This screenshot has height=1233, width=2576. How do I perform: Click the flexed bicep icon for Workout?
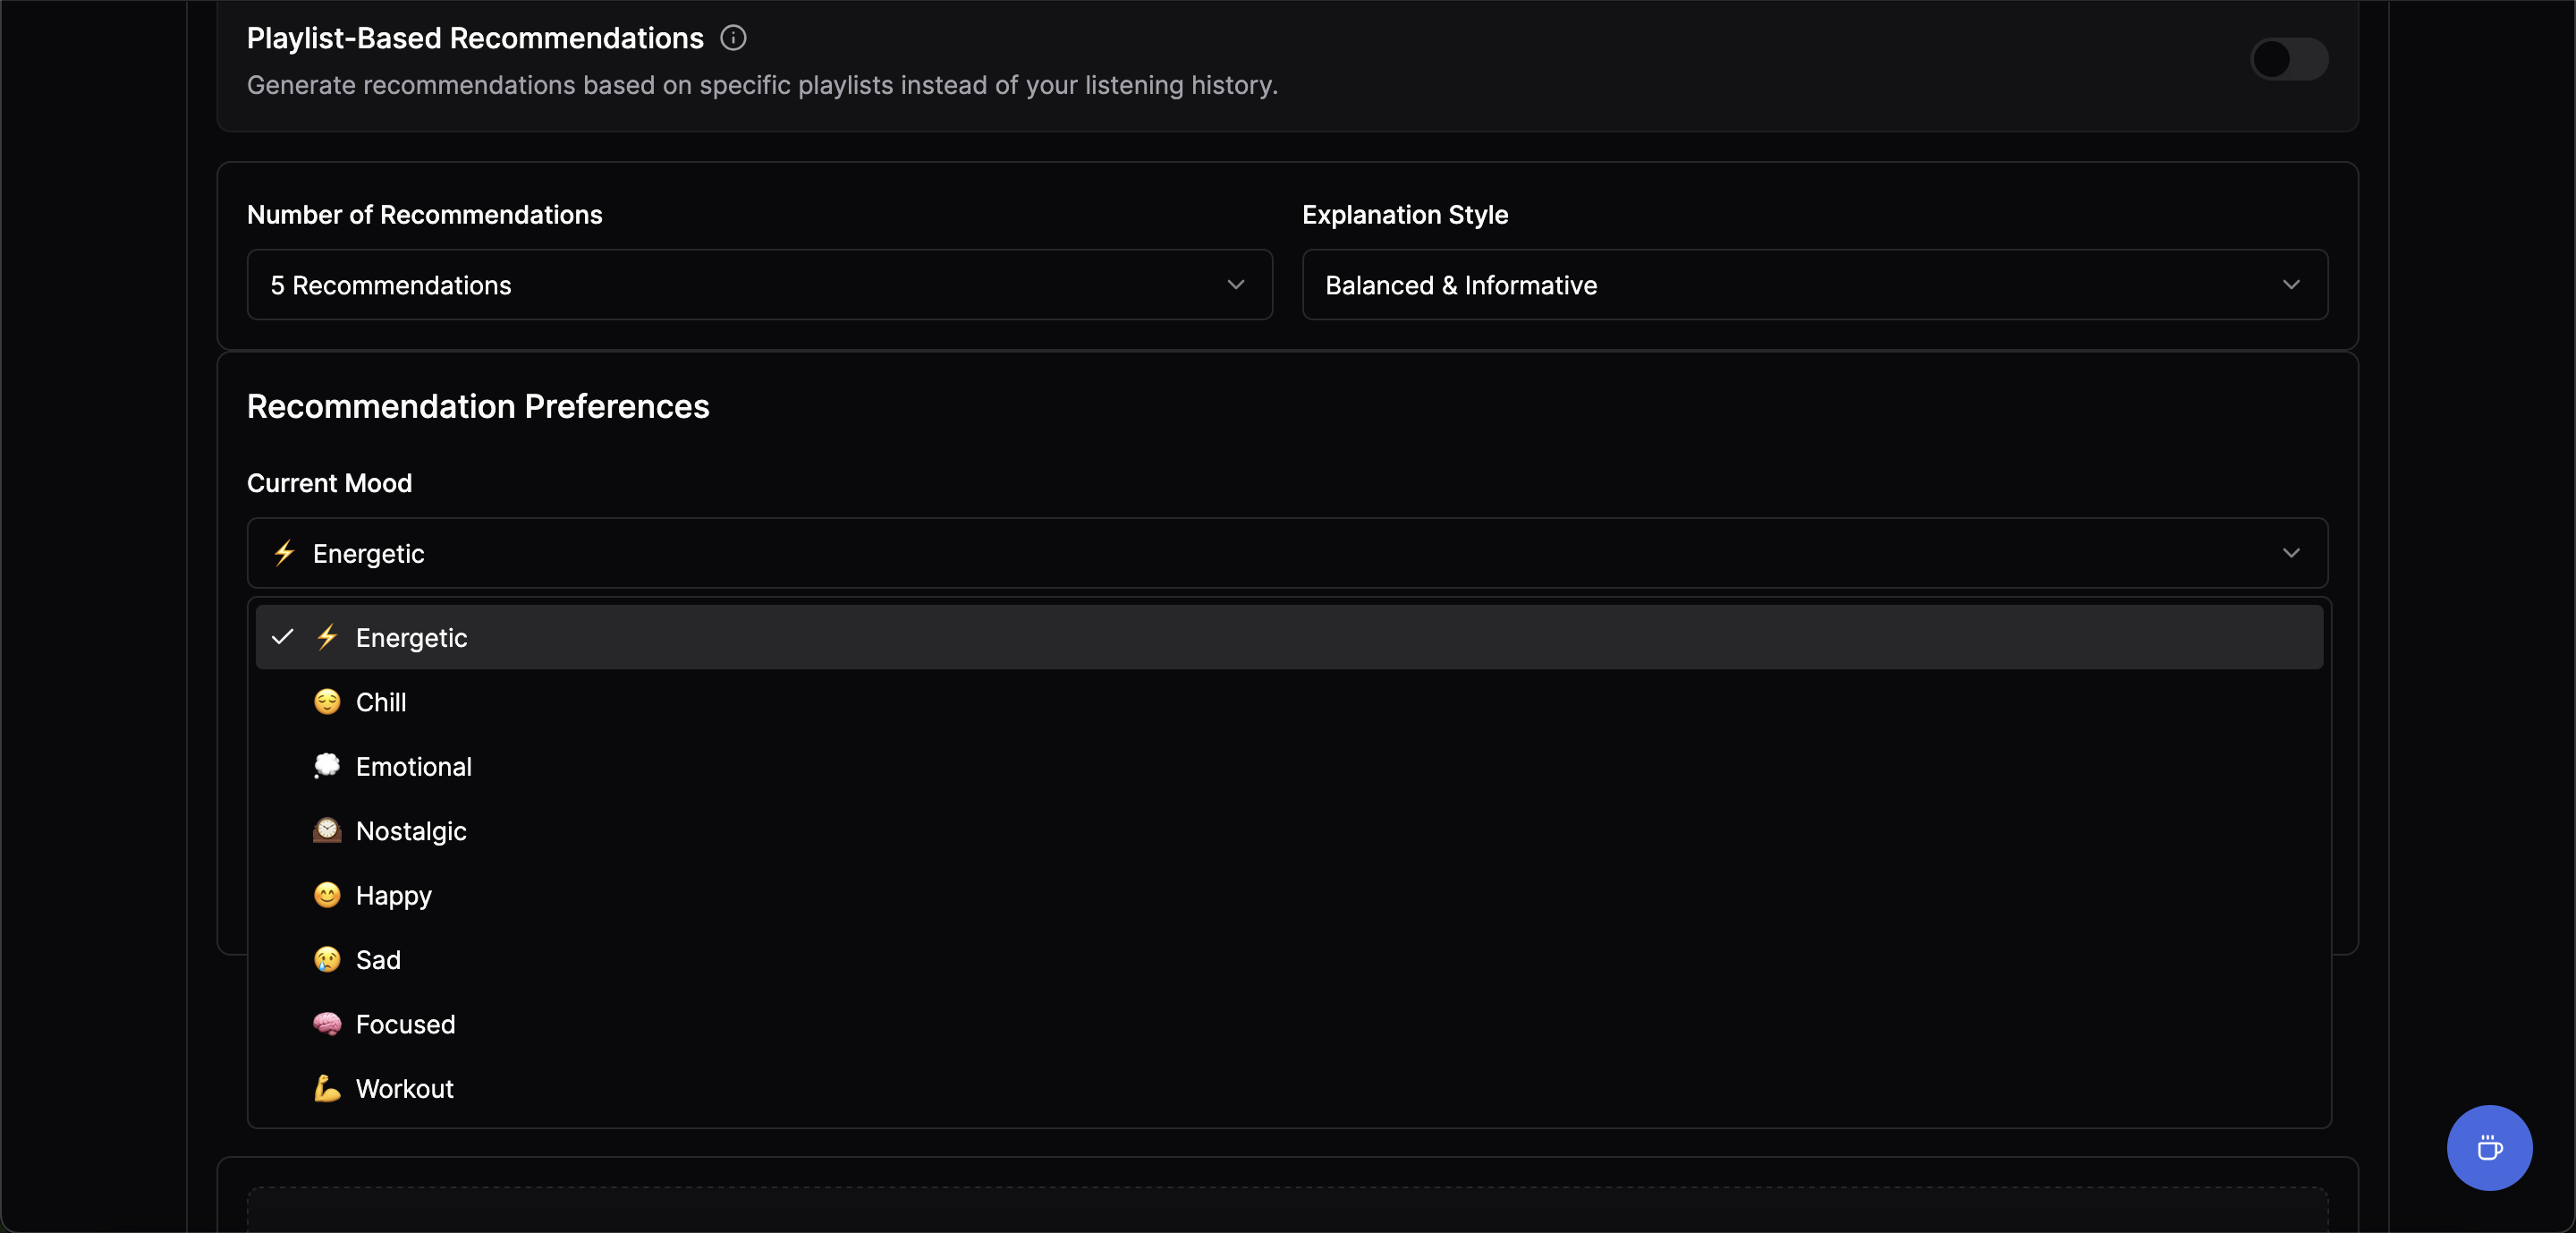click(327, 1088)
